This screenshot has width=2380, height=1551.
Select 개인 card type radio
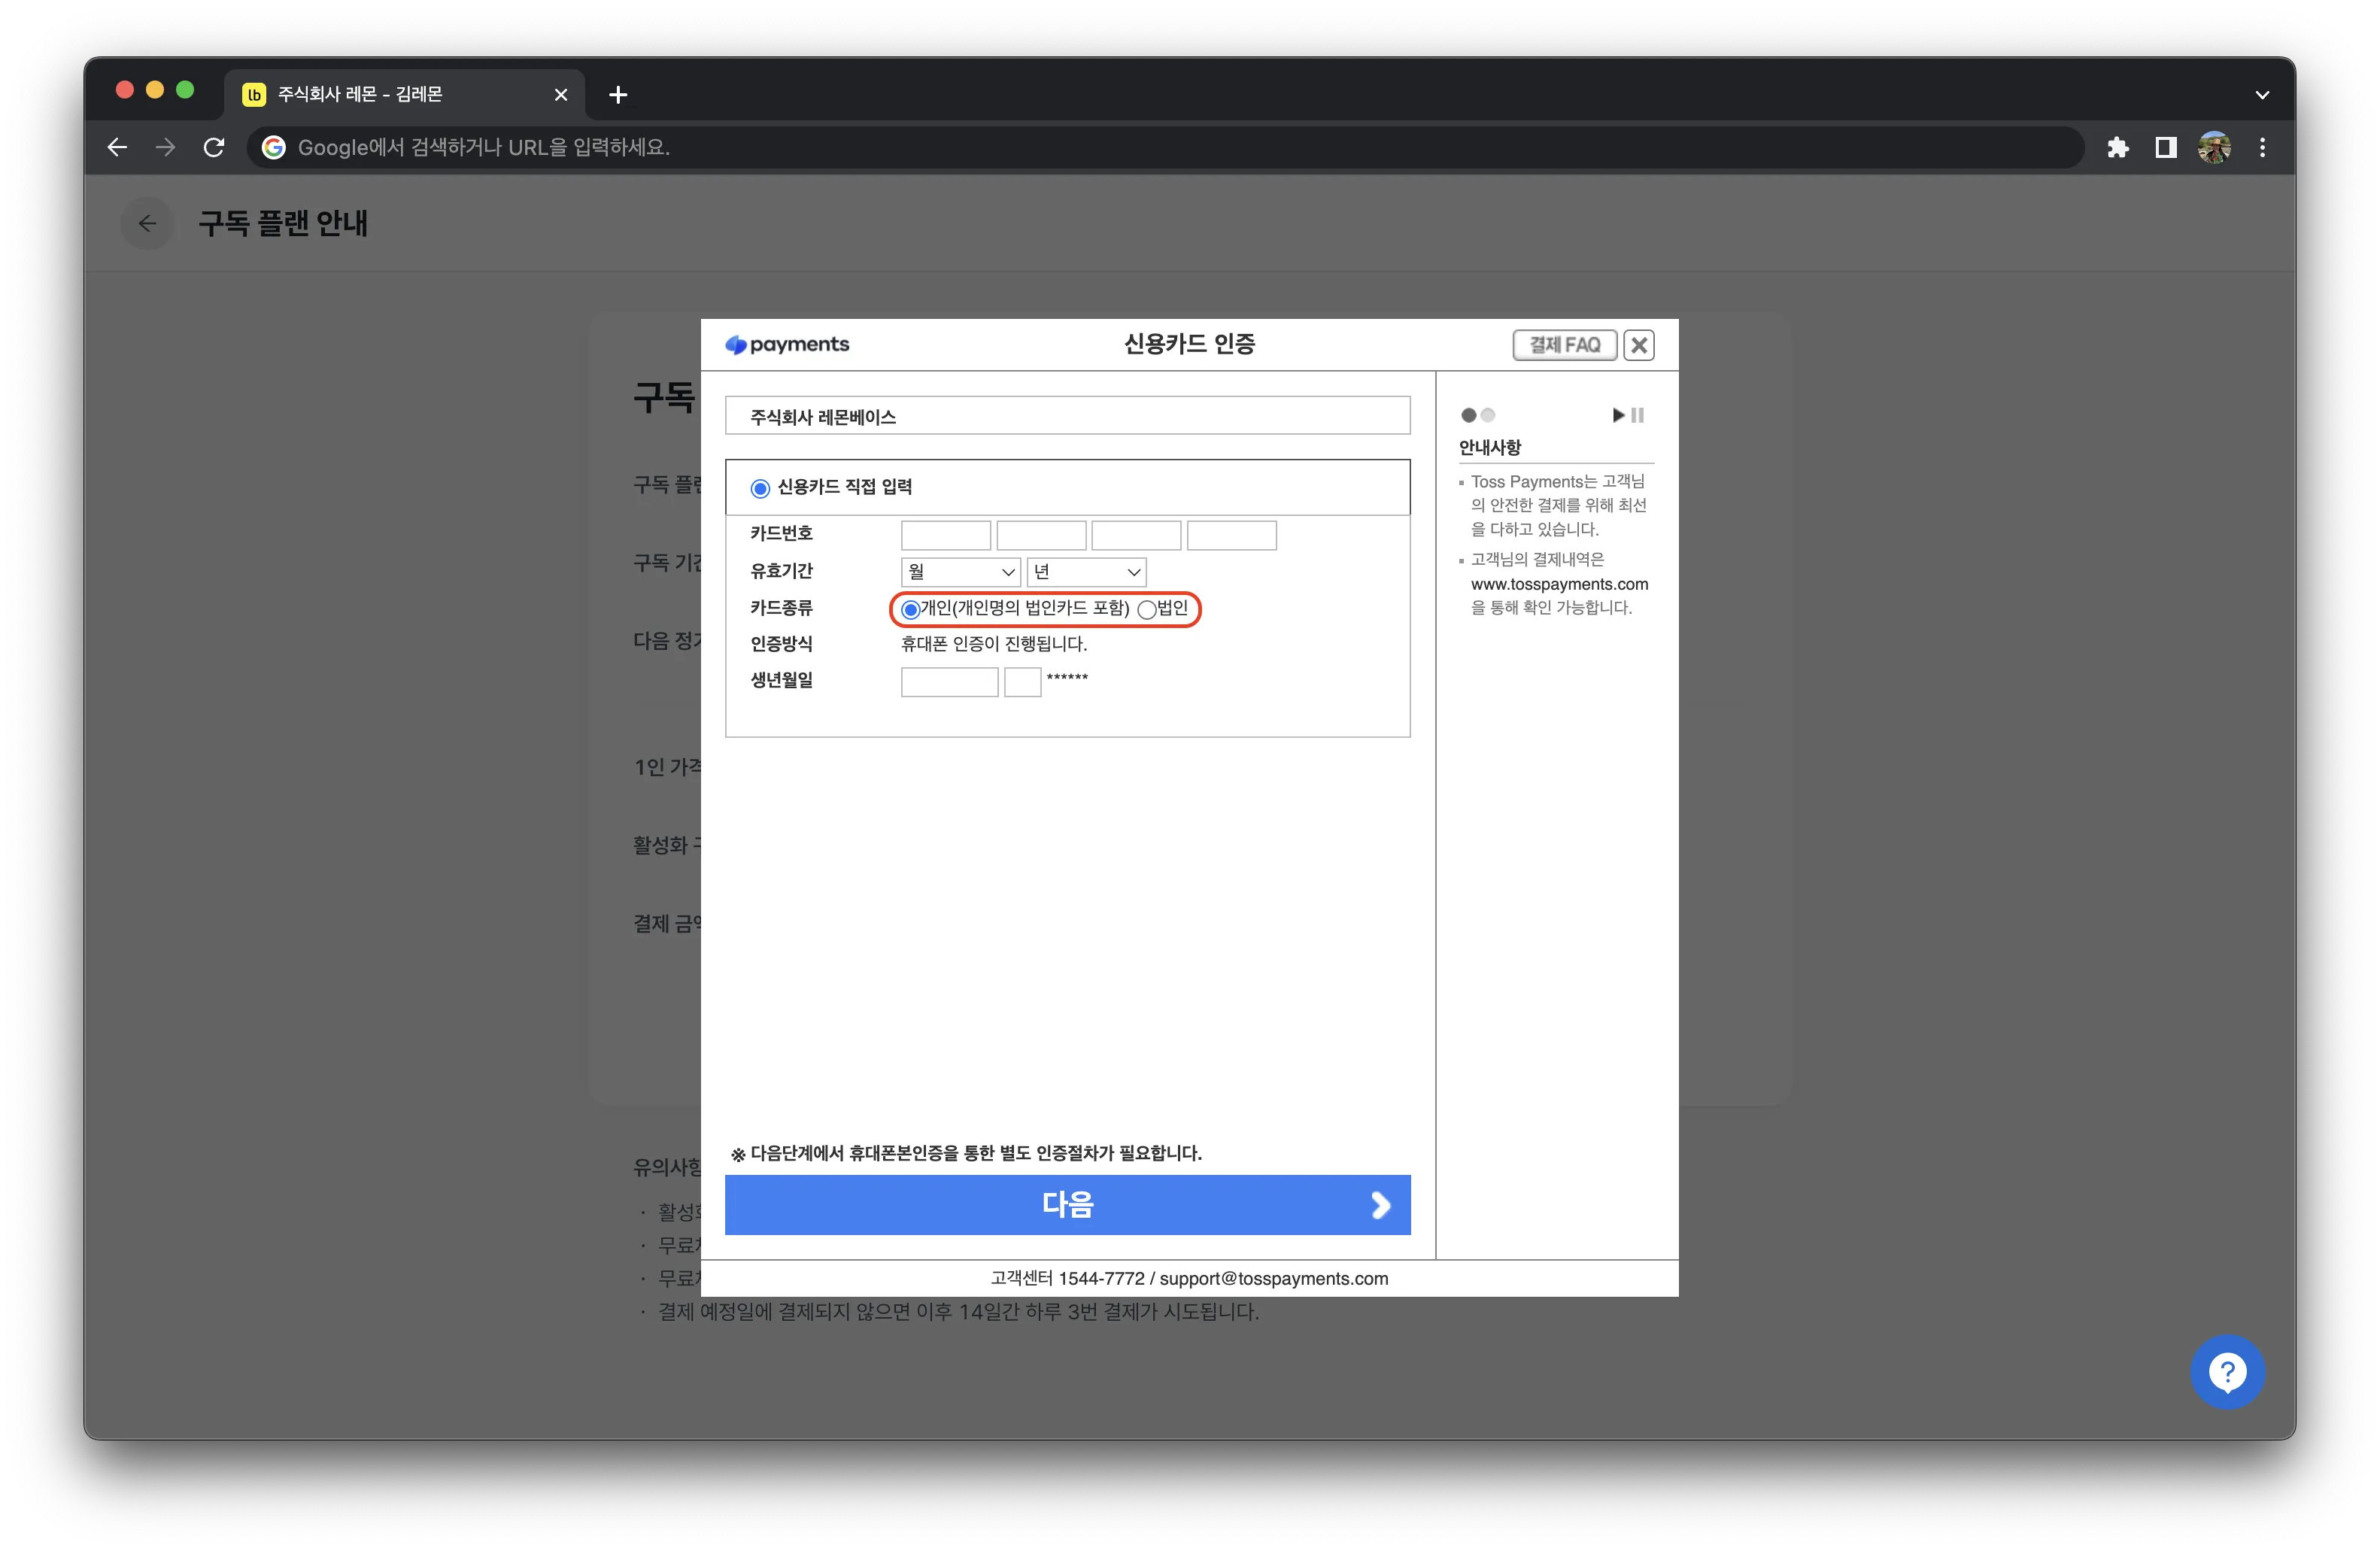[x=910, y=609]
